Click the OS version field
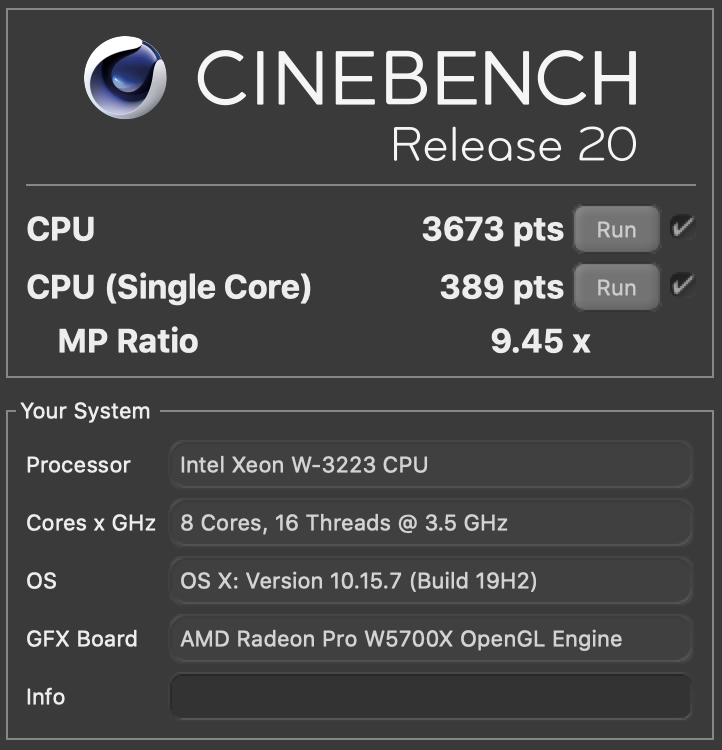The height and width of the screenshot is (750, 722). [431, 581]
